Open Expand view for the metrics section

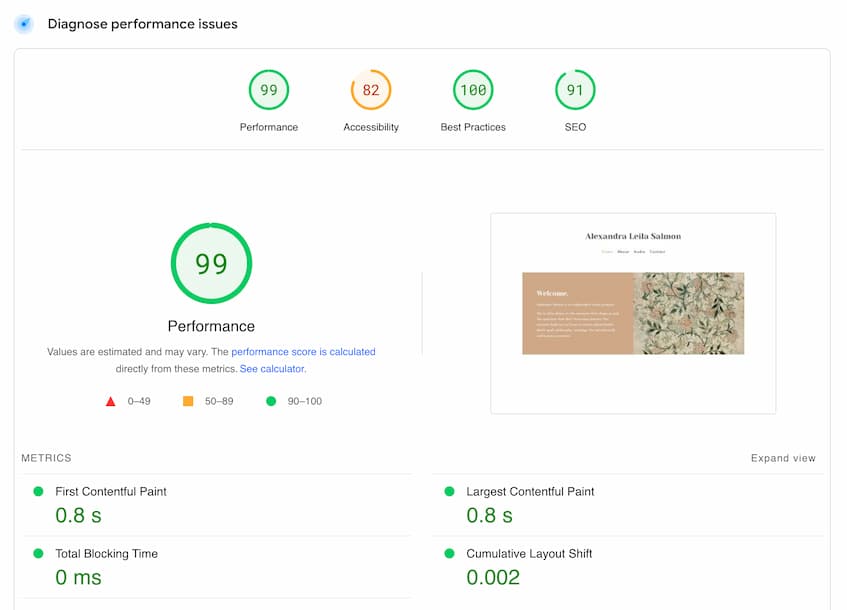[785, 458]
